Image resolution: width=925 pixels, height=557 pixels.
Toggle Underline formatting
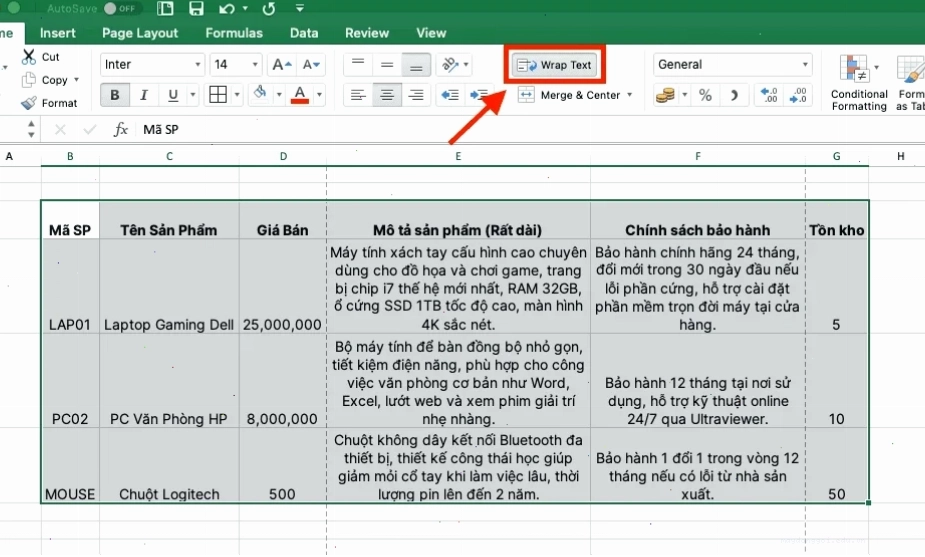click(x=173, y=95)
